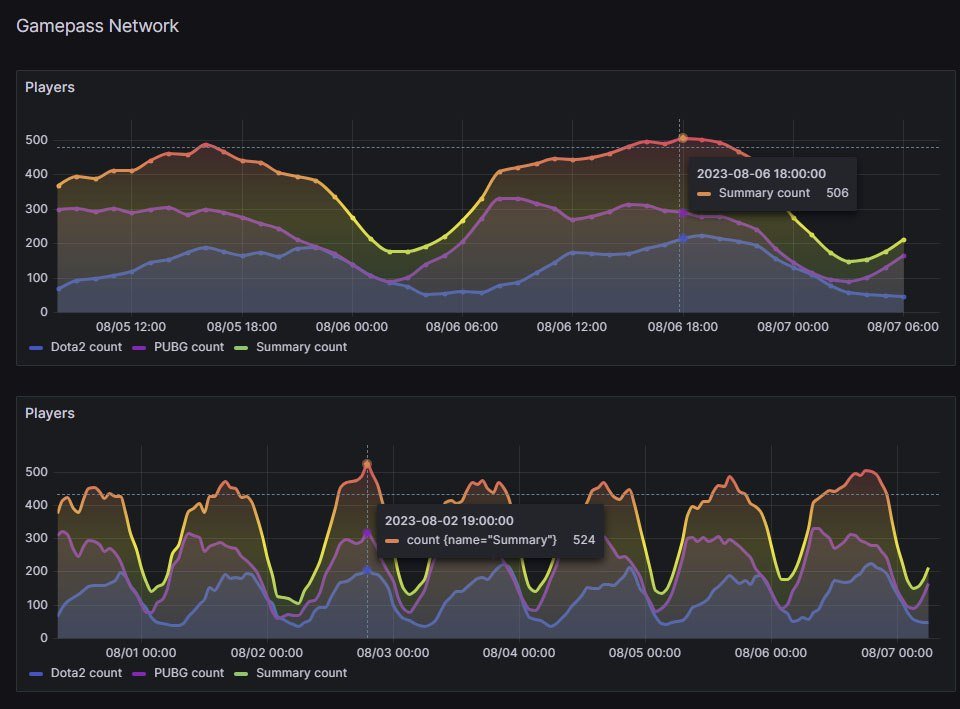Click the PUBG data point at 08/02 19:00

(x=367, y=533)
